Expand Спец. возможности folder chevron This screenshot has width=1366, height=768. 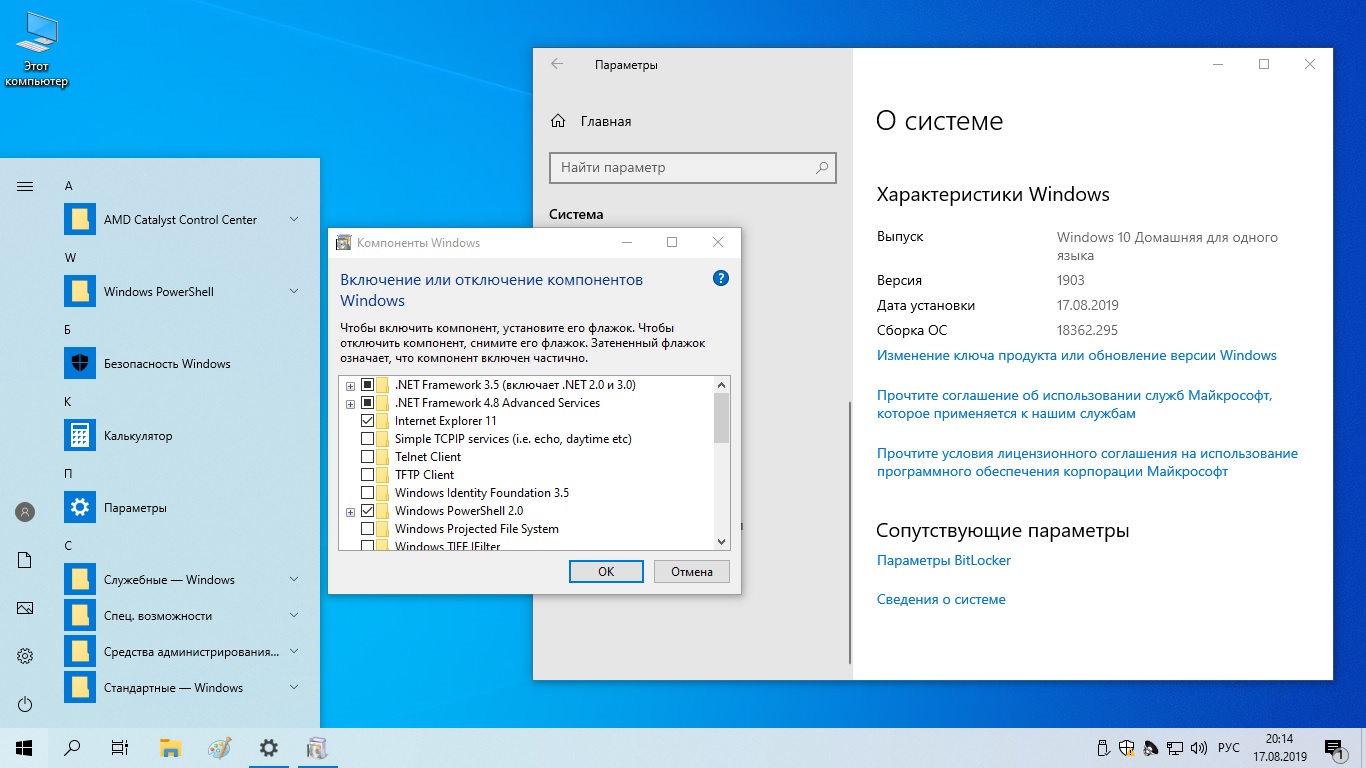294,615
